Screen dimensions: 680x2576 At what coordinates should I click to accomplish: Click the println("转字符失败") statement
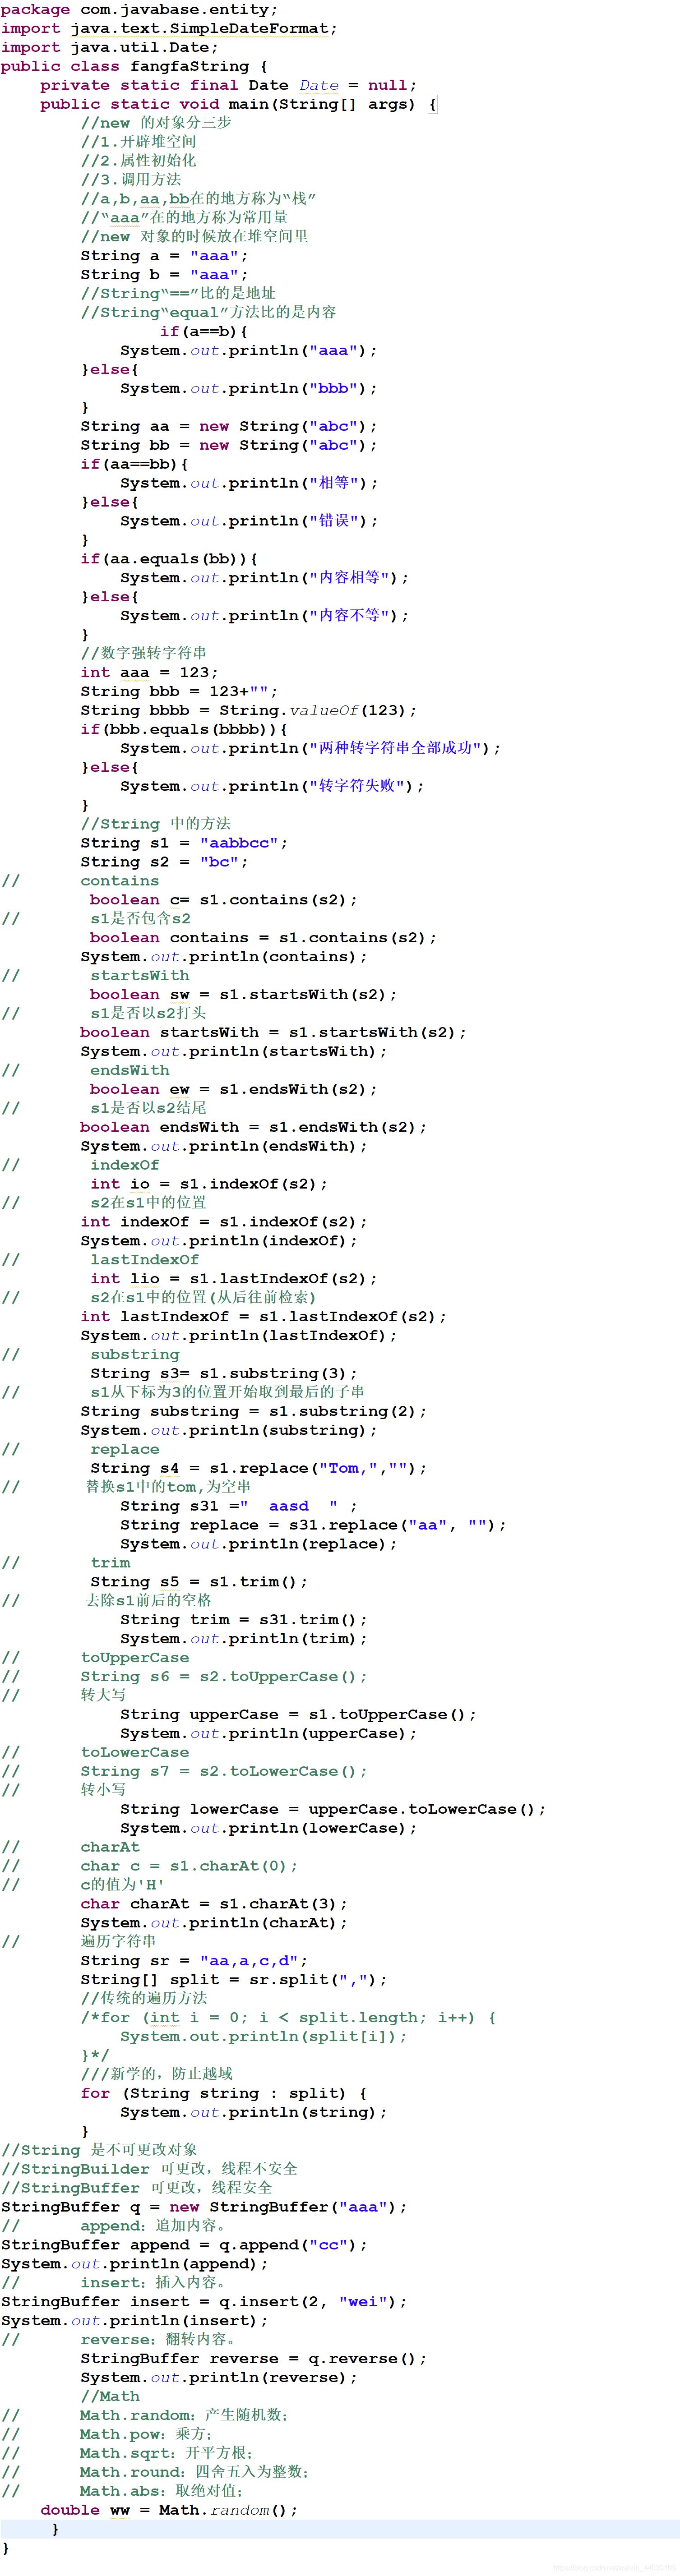tap(272, 786)
